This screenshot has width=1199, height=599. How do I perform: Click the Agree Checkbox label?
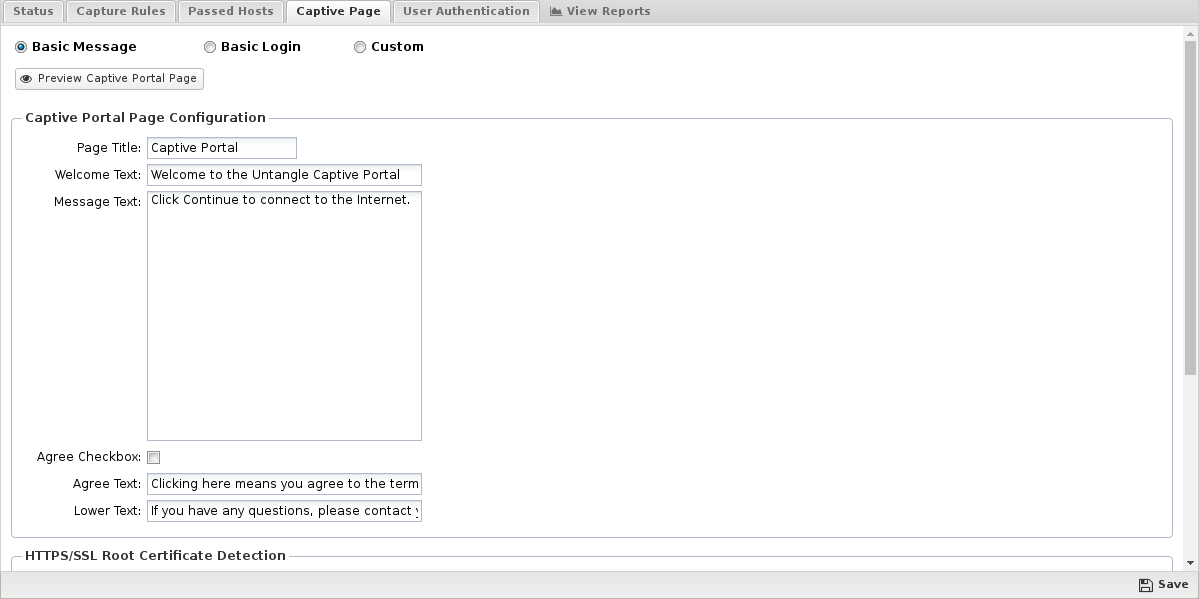pos(89,457)
